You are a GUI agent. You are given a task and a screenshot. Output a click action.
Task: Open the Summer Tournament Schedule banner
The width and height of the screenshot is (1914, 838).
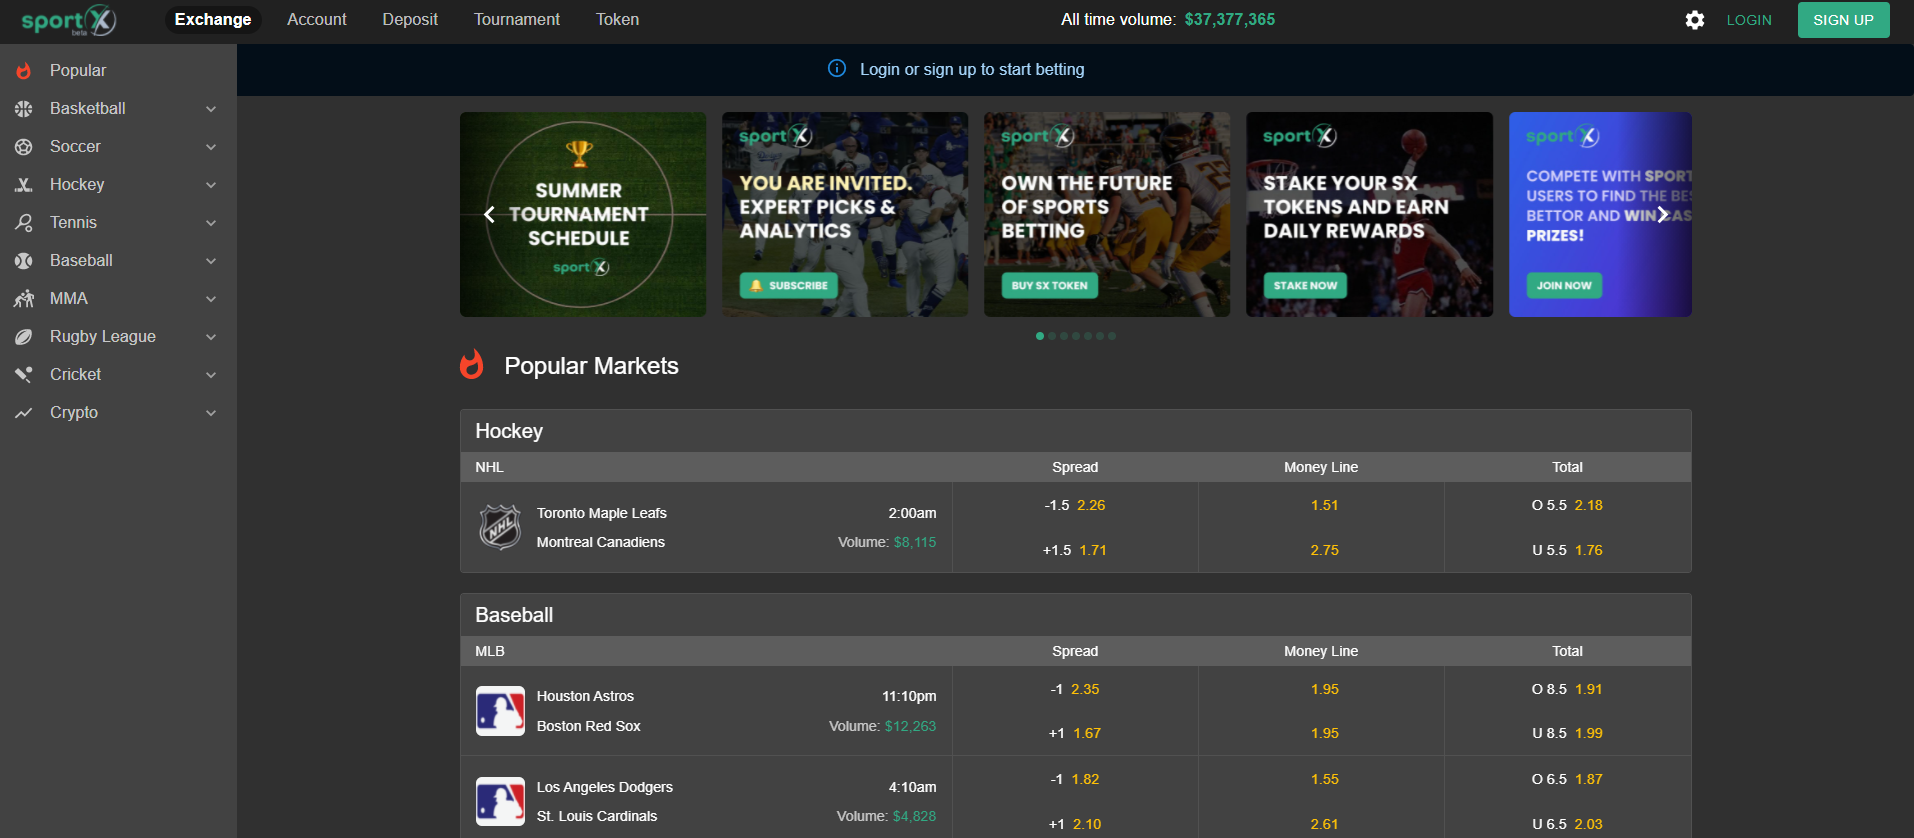583,214
